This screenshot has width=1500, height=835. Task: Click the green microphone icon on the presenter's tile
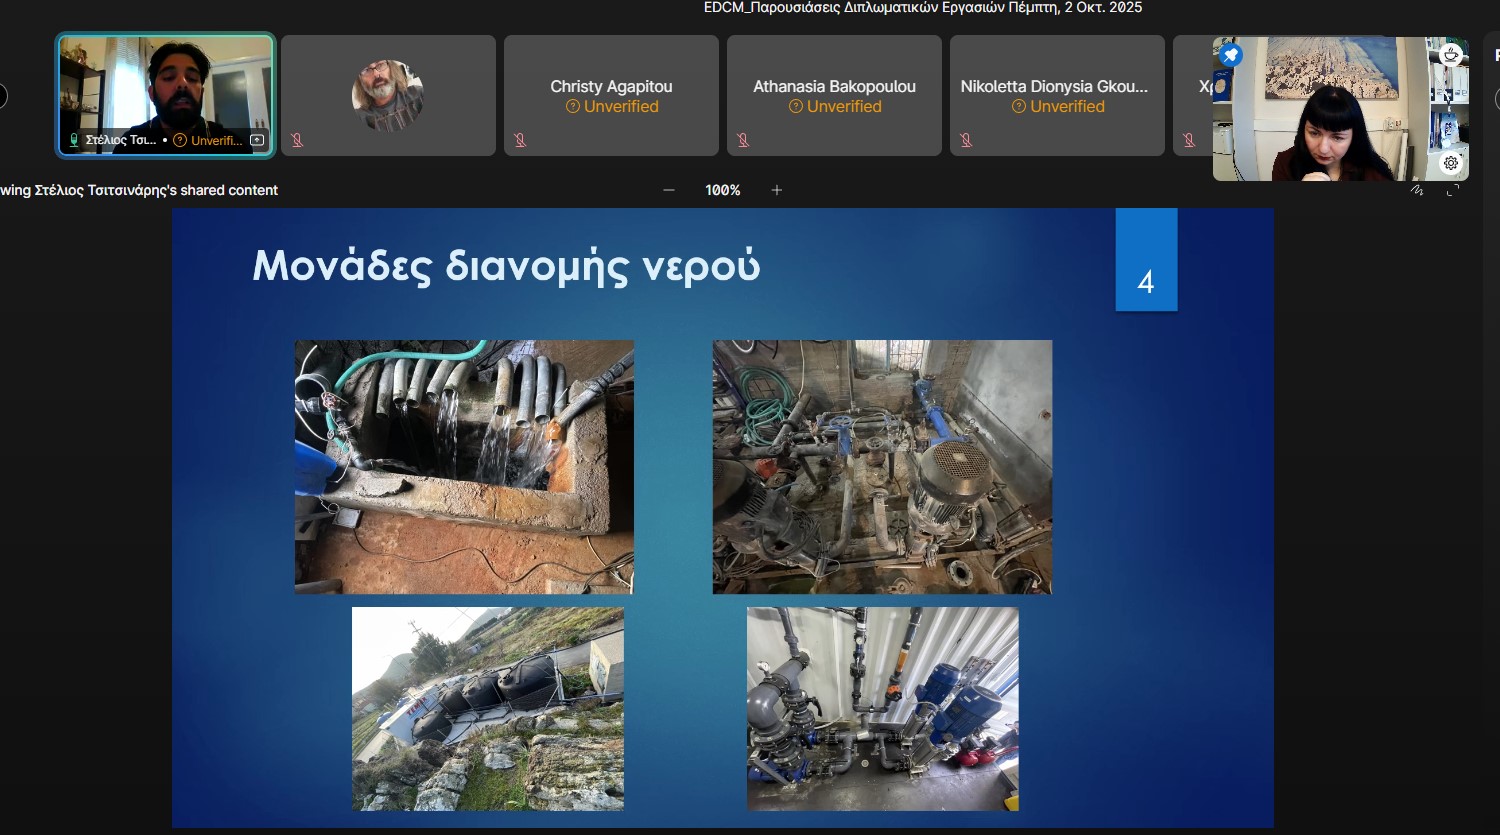(x=74, y=141)
